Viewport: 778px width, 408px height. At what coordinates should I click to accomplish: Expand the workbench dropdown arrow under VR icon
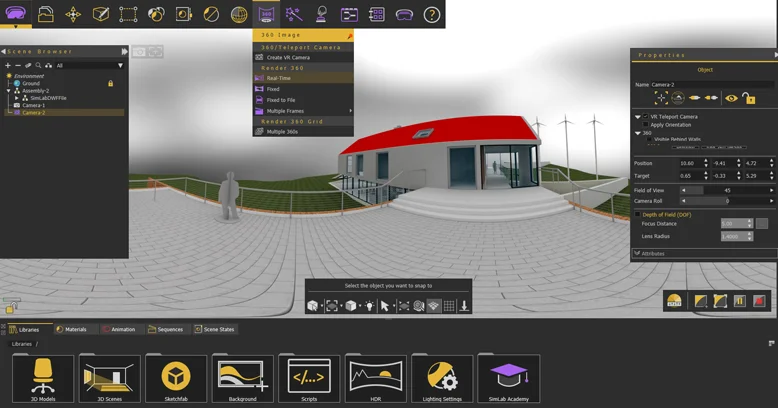[x=15, y=27]
